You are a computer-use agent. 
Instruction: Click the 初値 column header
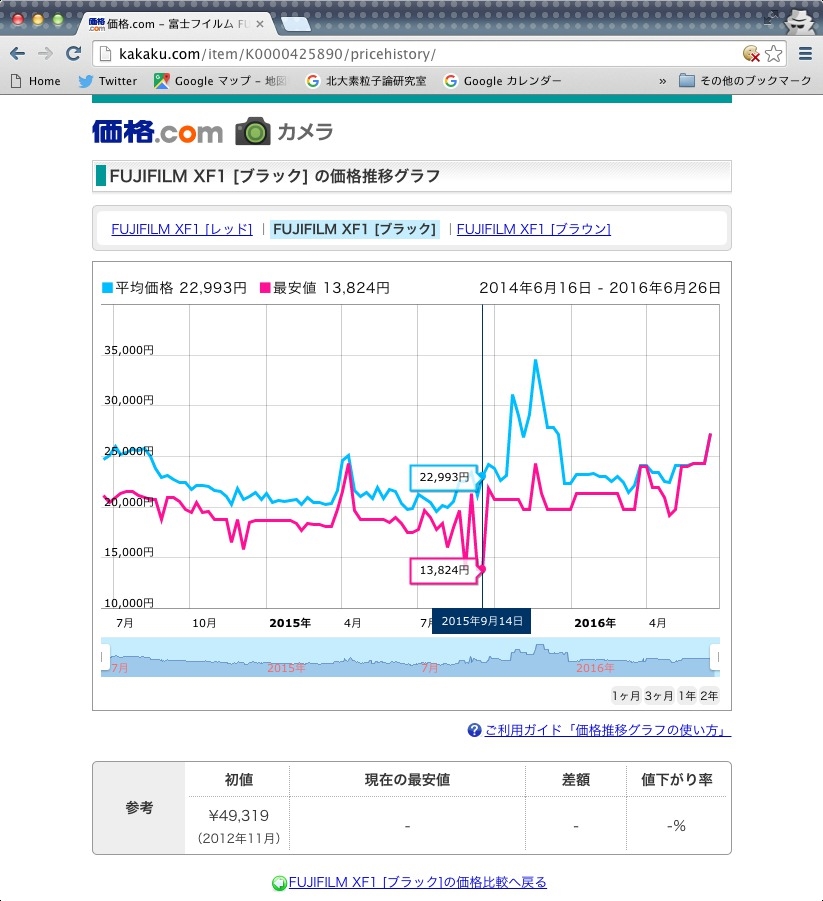coord(239,780)
